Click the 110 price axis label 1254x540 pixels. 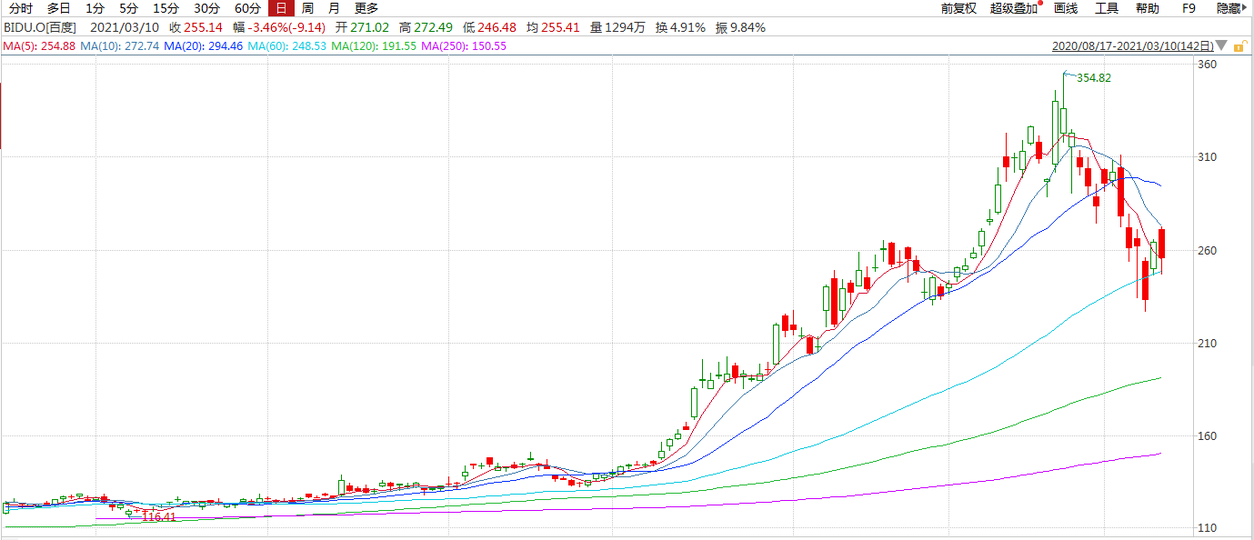coord(1207,528)
